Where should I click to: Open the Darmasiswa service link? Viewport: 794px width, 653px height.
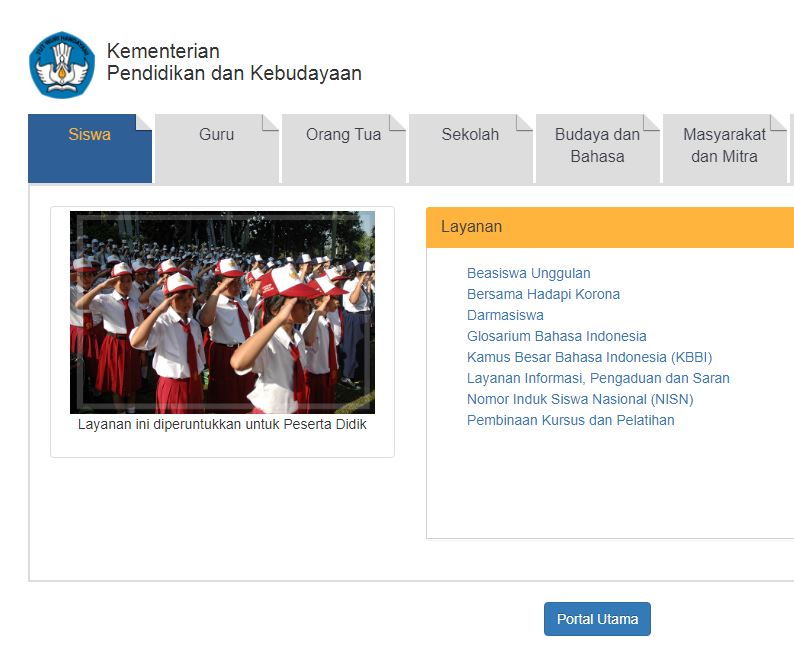click(x=505, y=315)
